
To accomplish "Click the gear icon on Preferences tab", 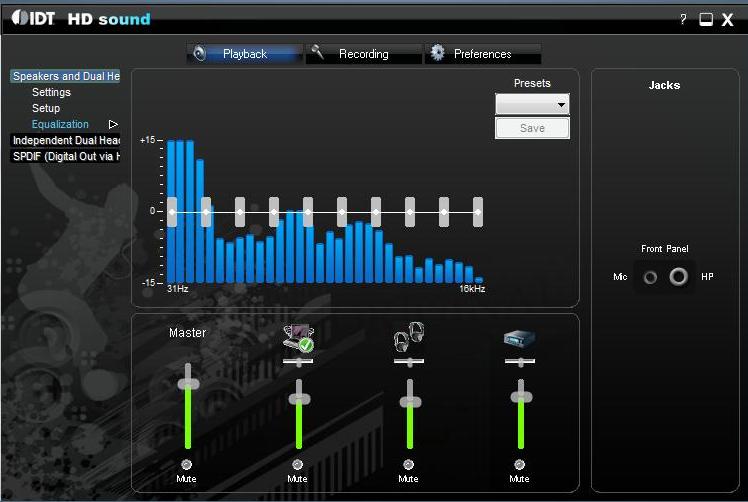I will [x=437, y=52].
